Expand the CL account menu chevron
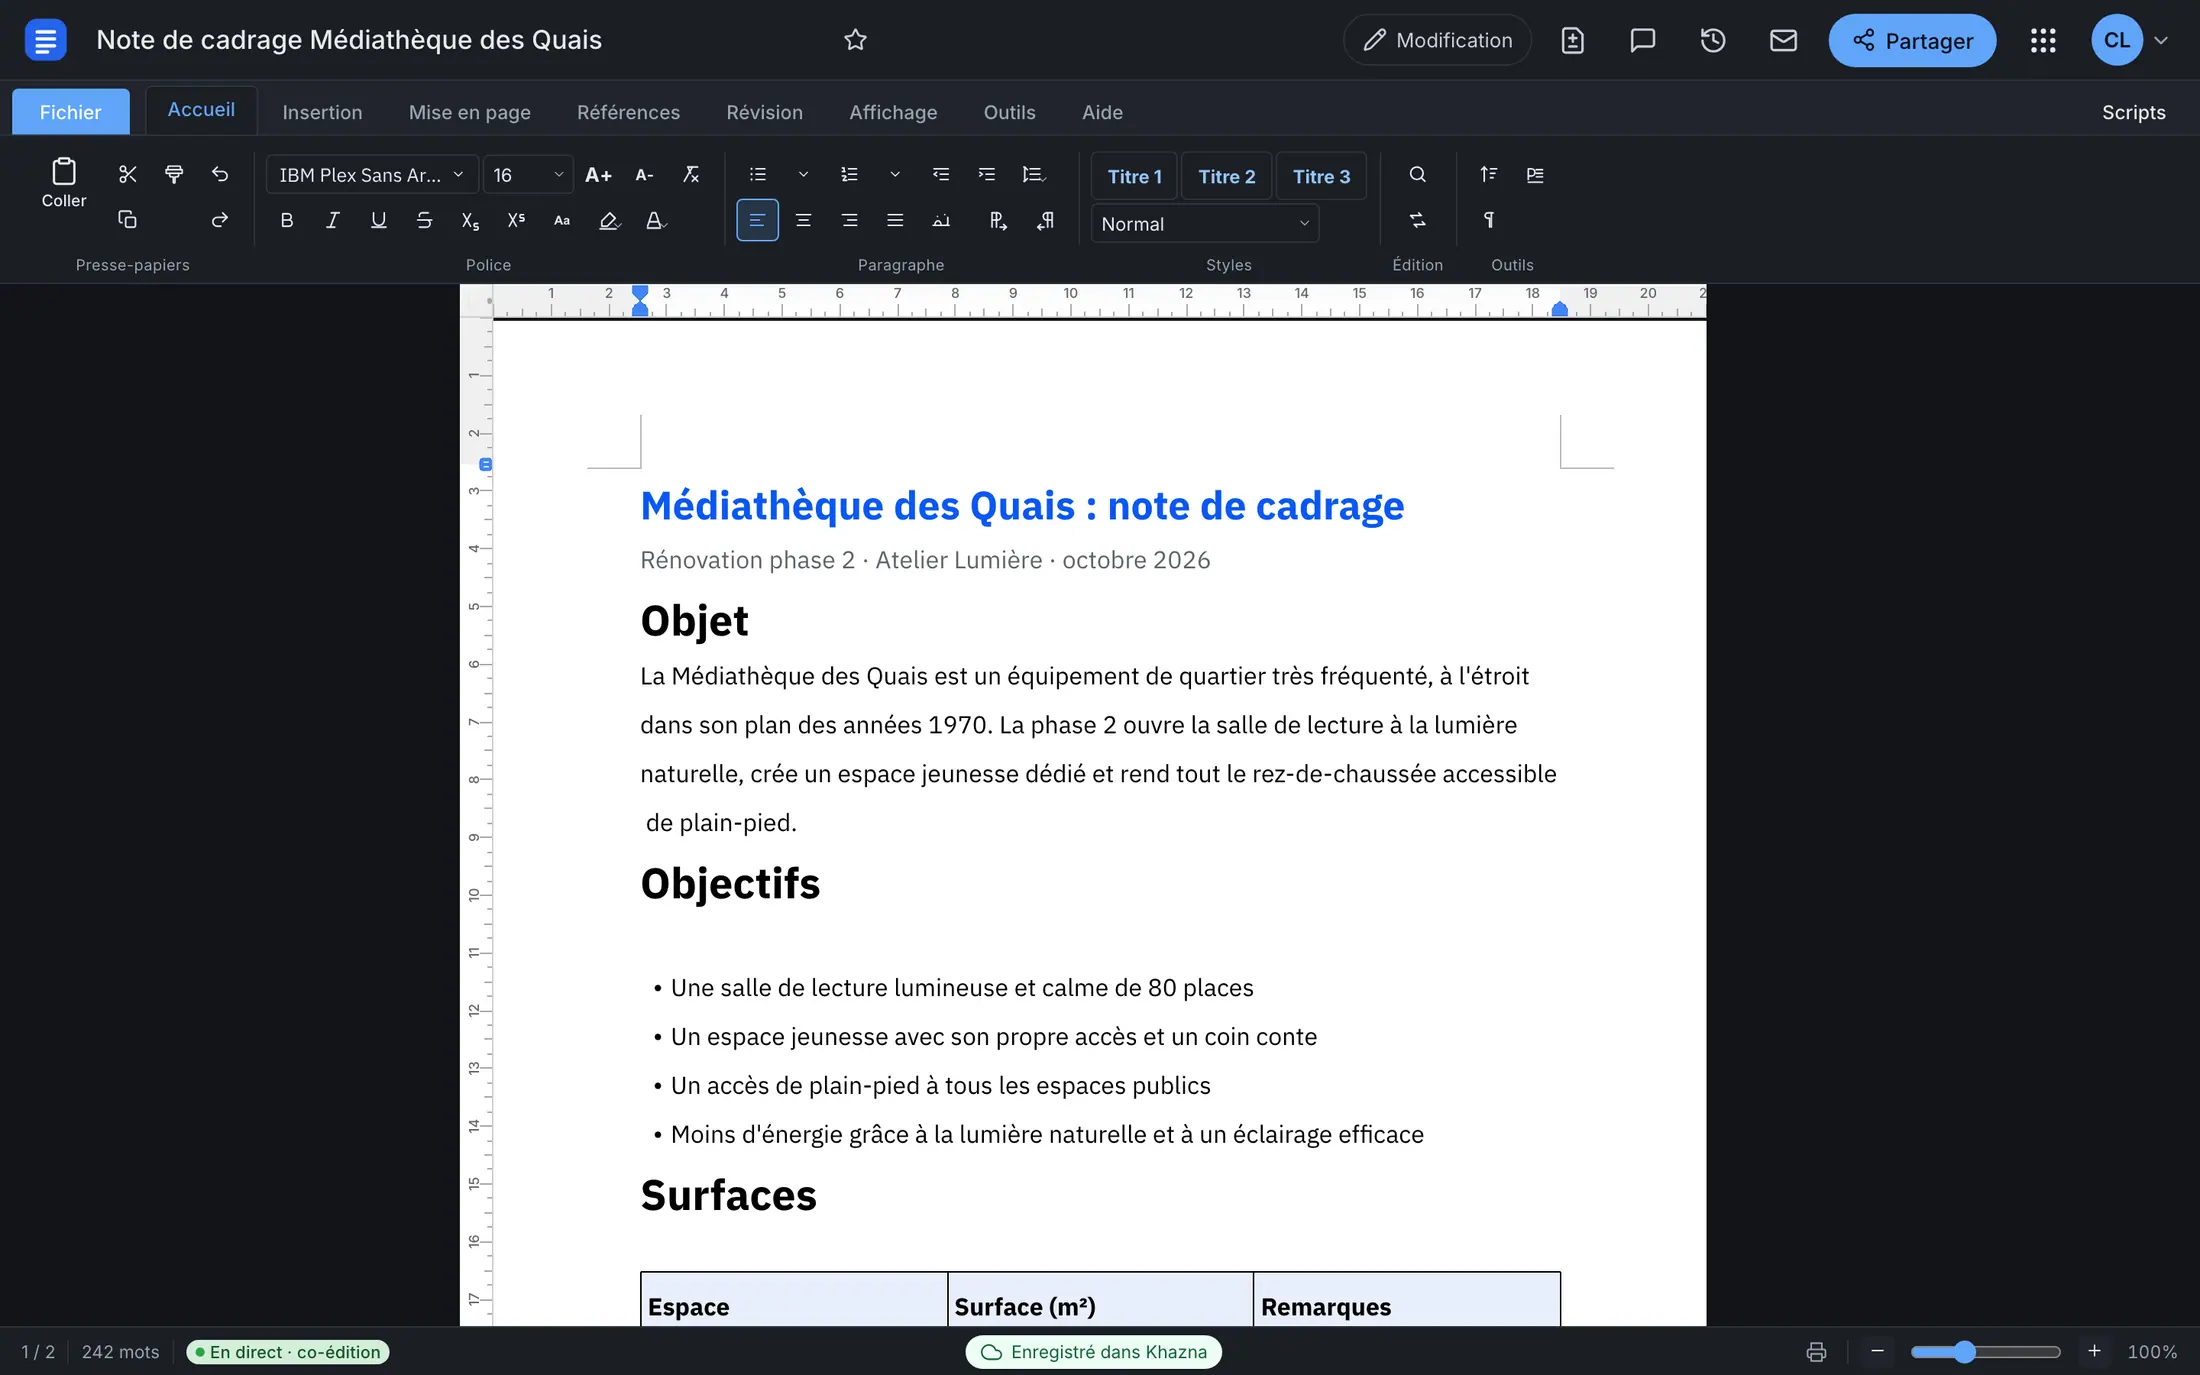Screen dimensions: 2200x1375 pyautogui.click(x=2161, y=41)
